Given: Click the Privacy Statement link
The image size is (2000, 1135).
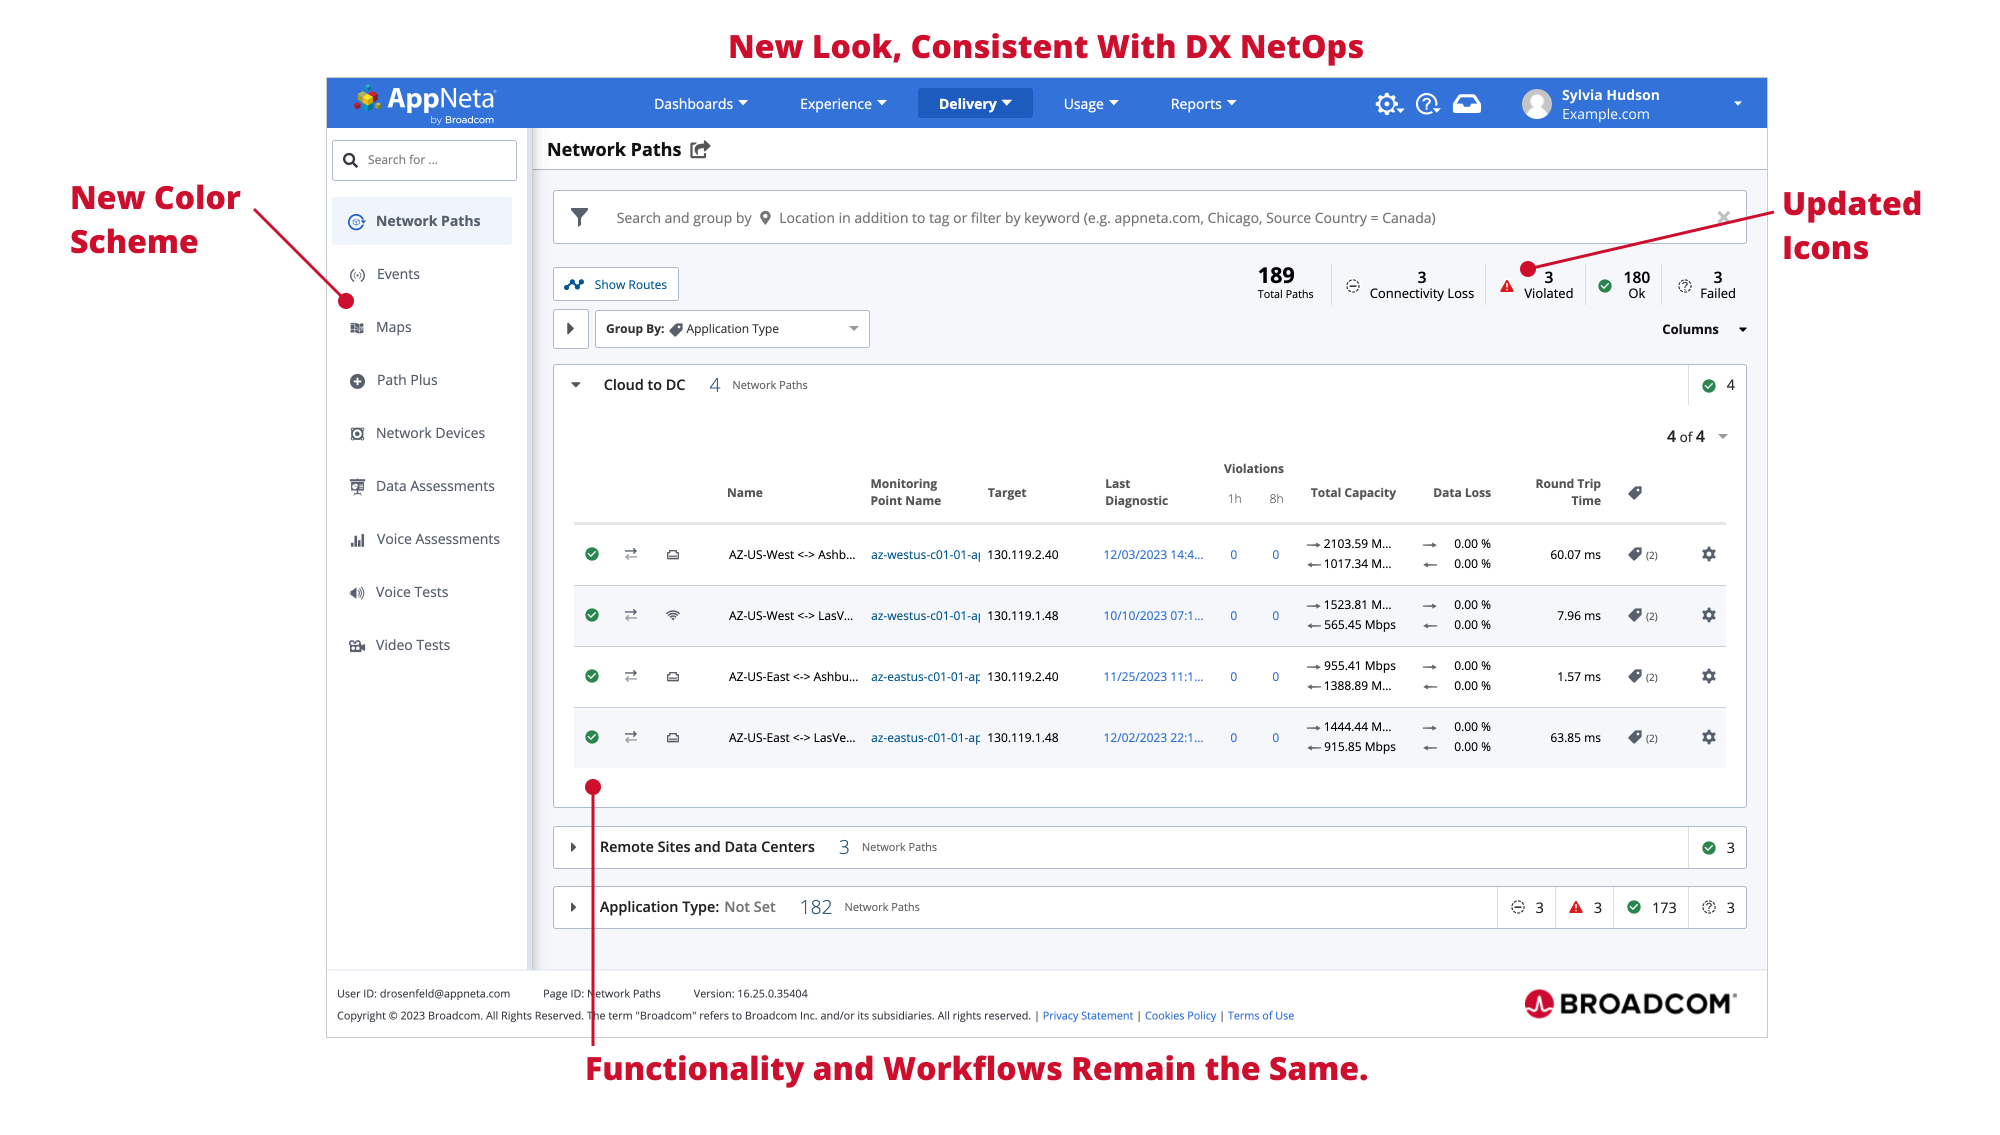Looking at the screenshot, I should pos(1087,1016).
